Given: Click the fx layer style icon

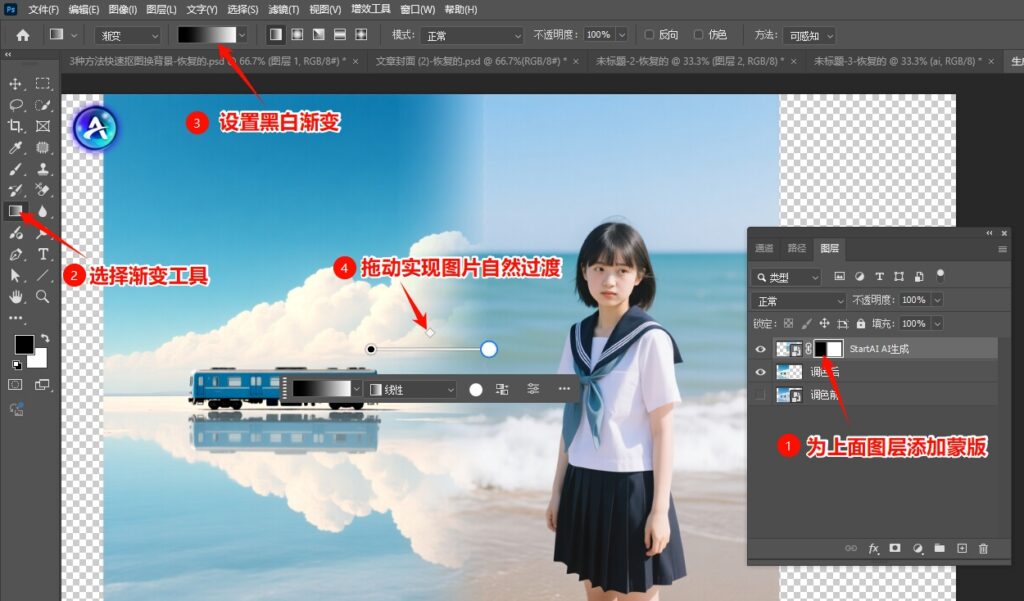Looking at the screenshot, I should [873, 548].
